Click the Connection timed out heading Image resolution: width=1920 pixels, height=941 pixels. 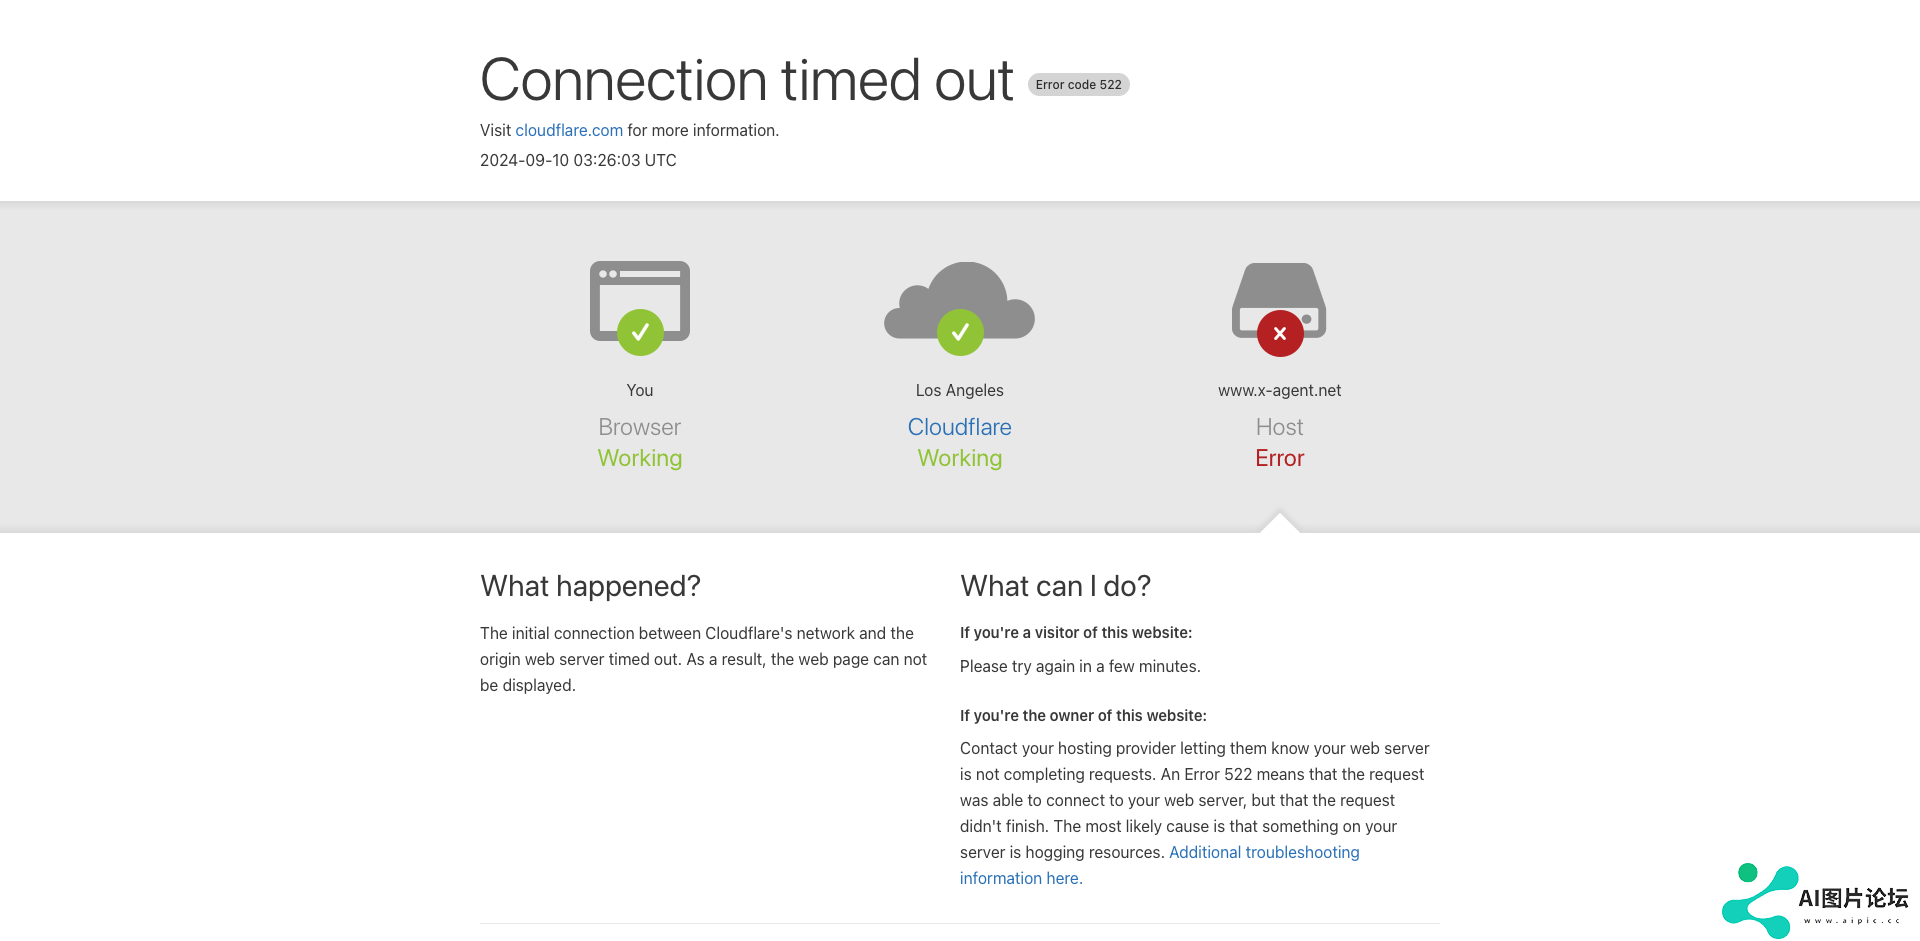(746, 80)
